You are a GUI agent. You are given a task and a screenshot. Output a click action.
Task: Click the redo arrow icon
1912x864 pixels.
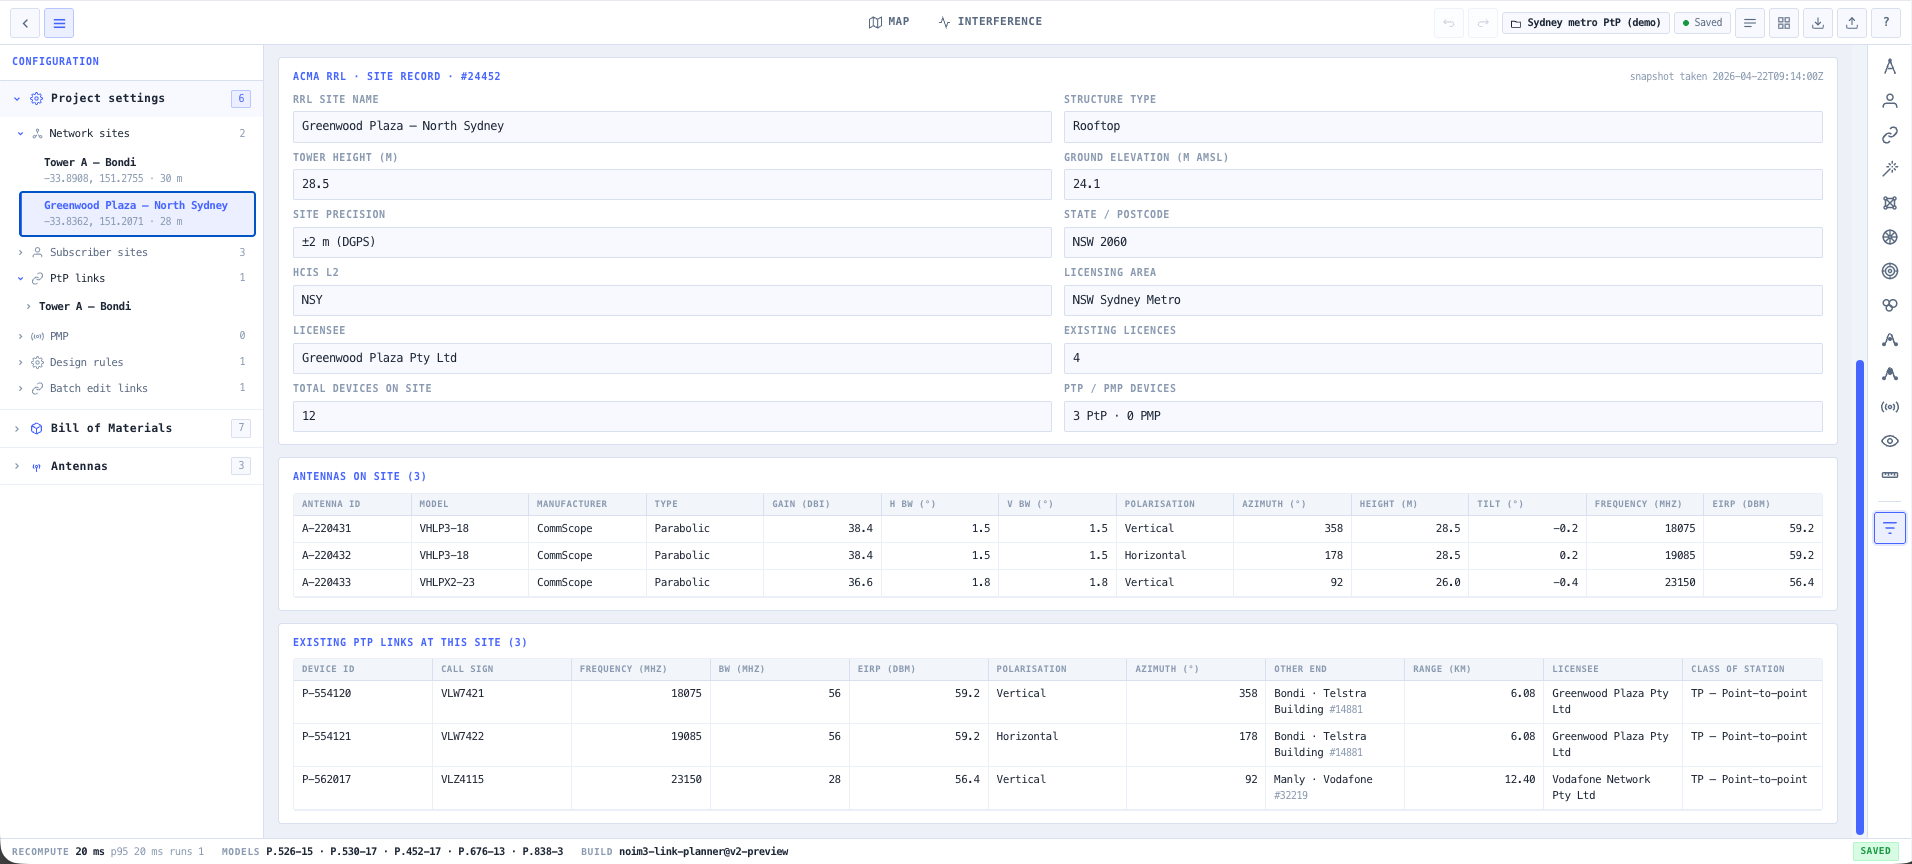tap(1482, 23)
